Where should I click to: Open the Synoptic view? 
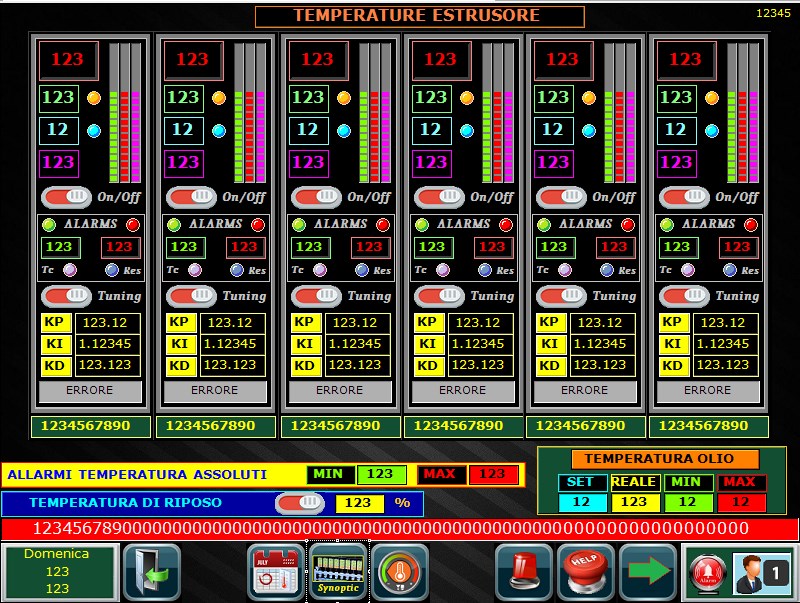pos(338,572)
